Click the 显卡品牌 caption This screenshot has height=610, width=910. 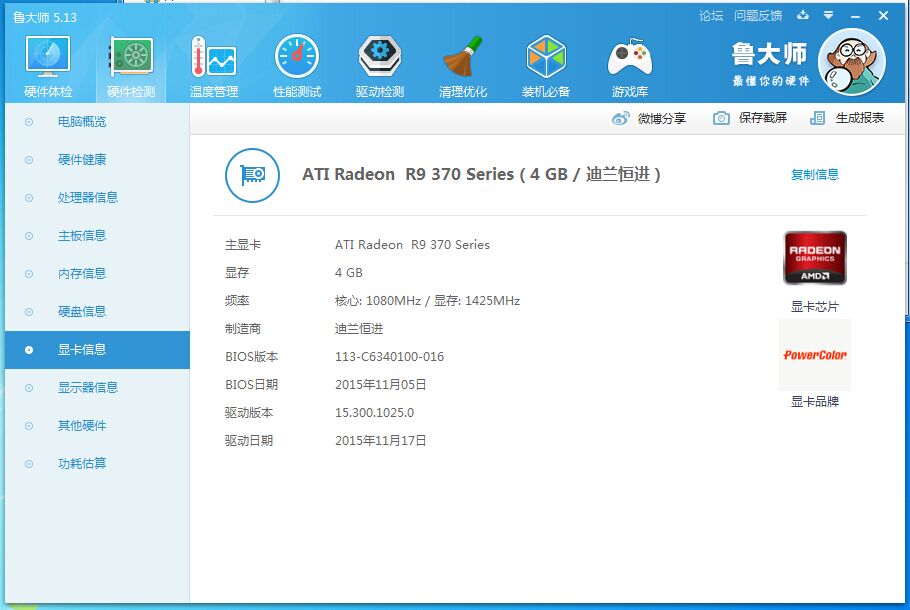[x=815, y=402]
